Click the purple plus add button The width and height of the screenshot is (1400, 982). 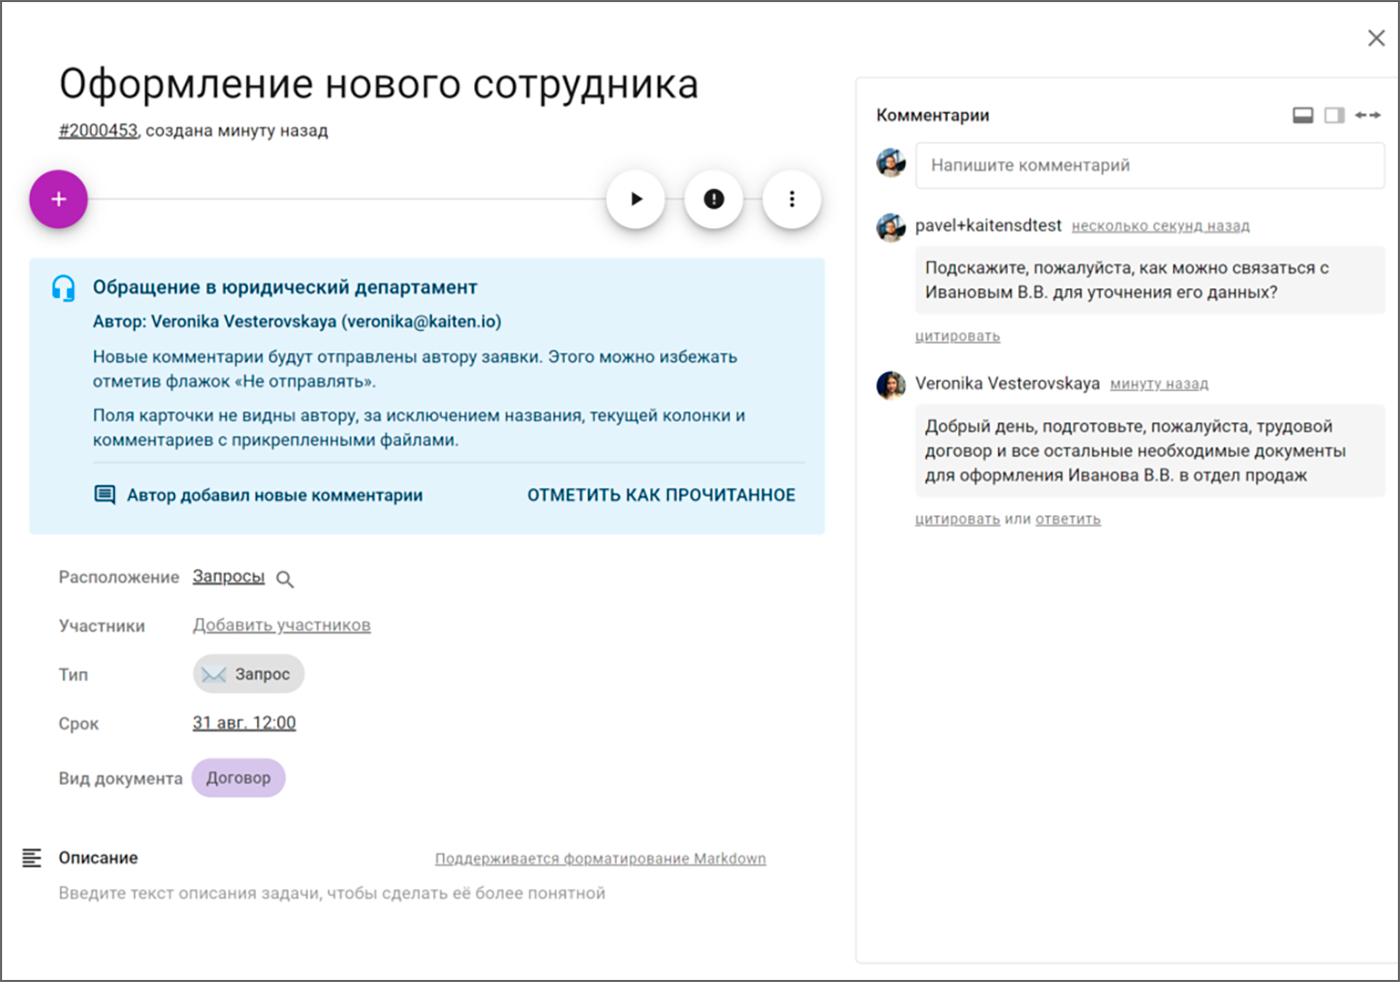[x=59, y=199]
